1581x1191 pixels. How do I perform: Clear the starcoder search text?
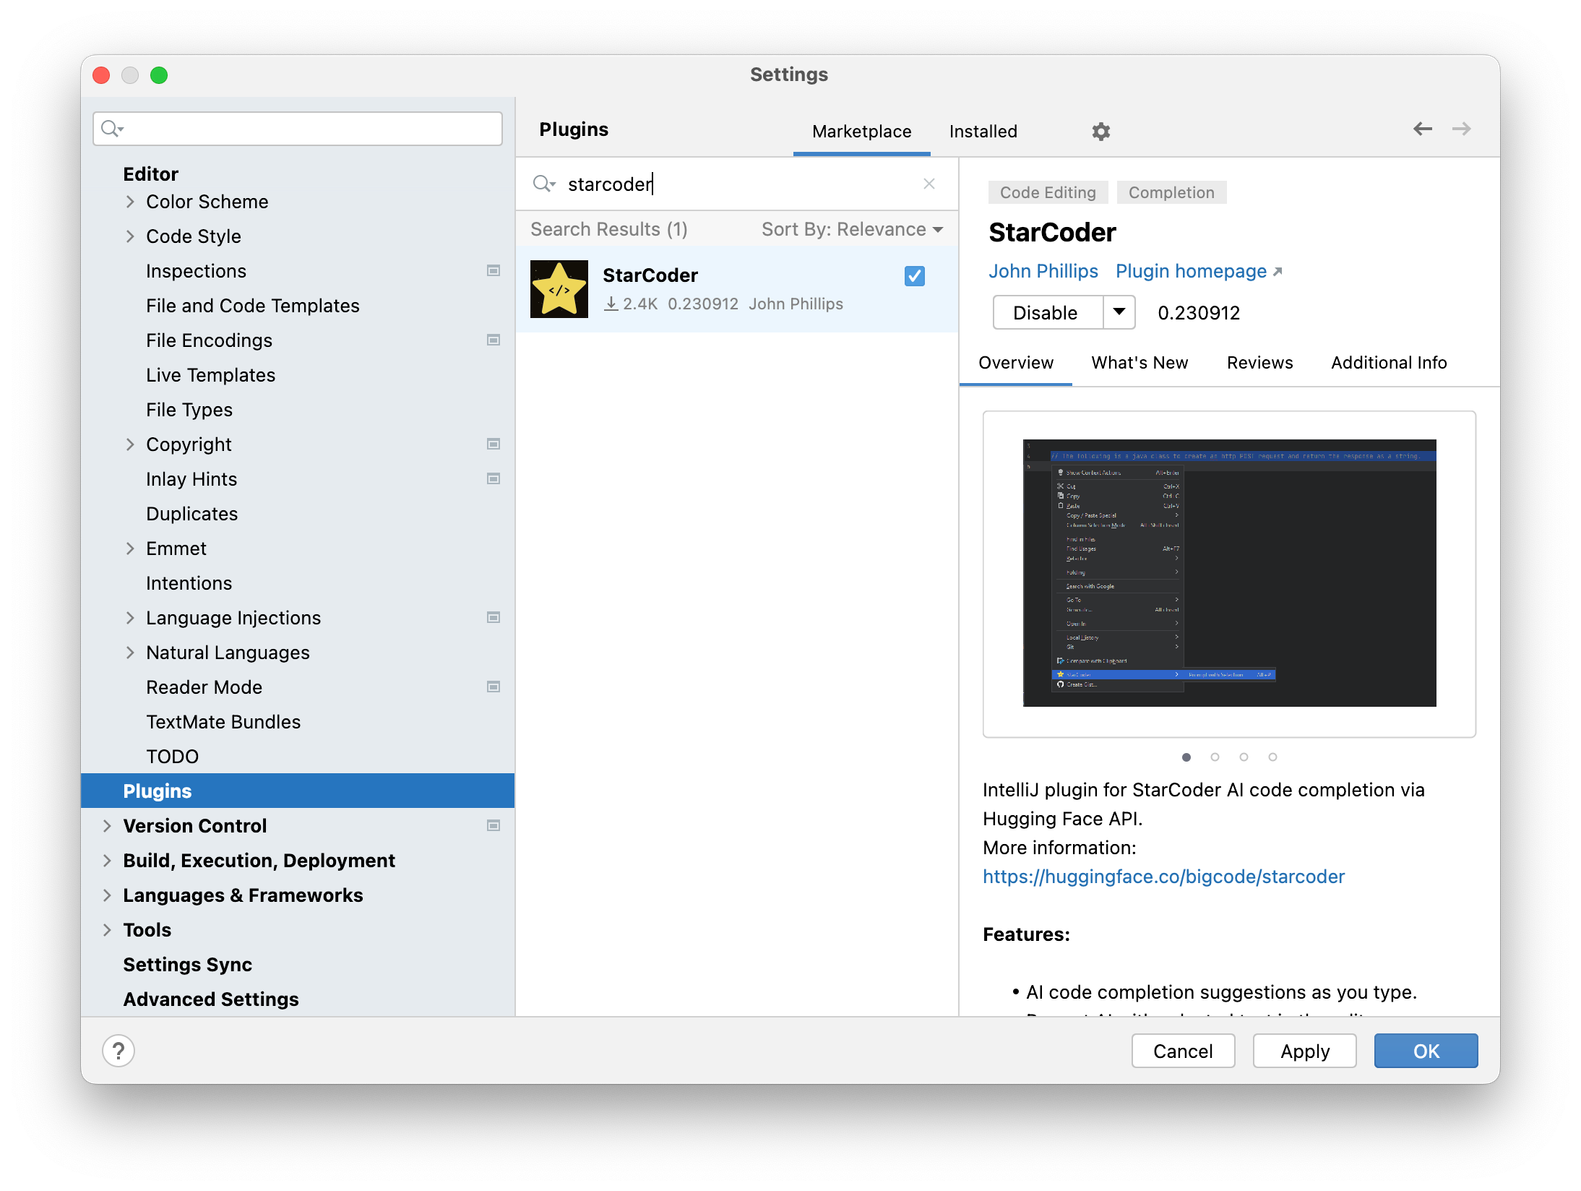pyautogui.click(x=929, y=184)
